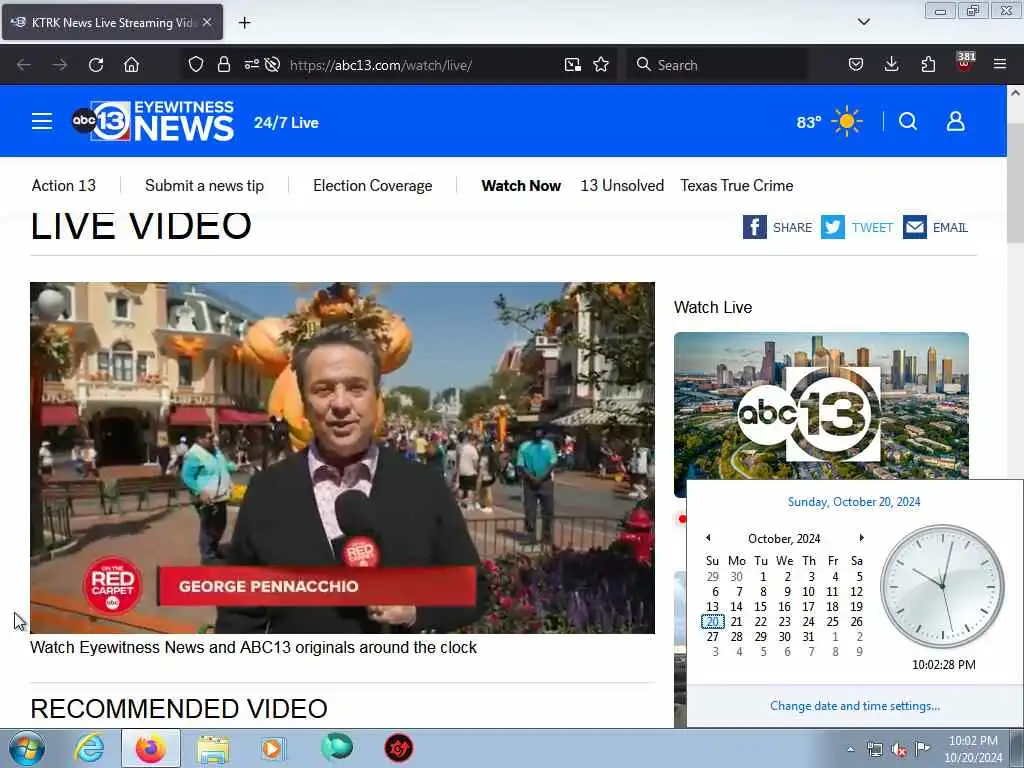Click the 24/7 Live link

(286, 123)
